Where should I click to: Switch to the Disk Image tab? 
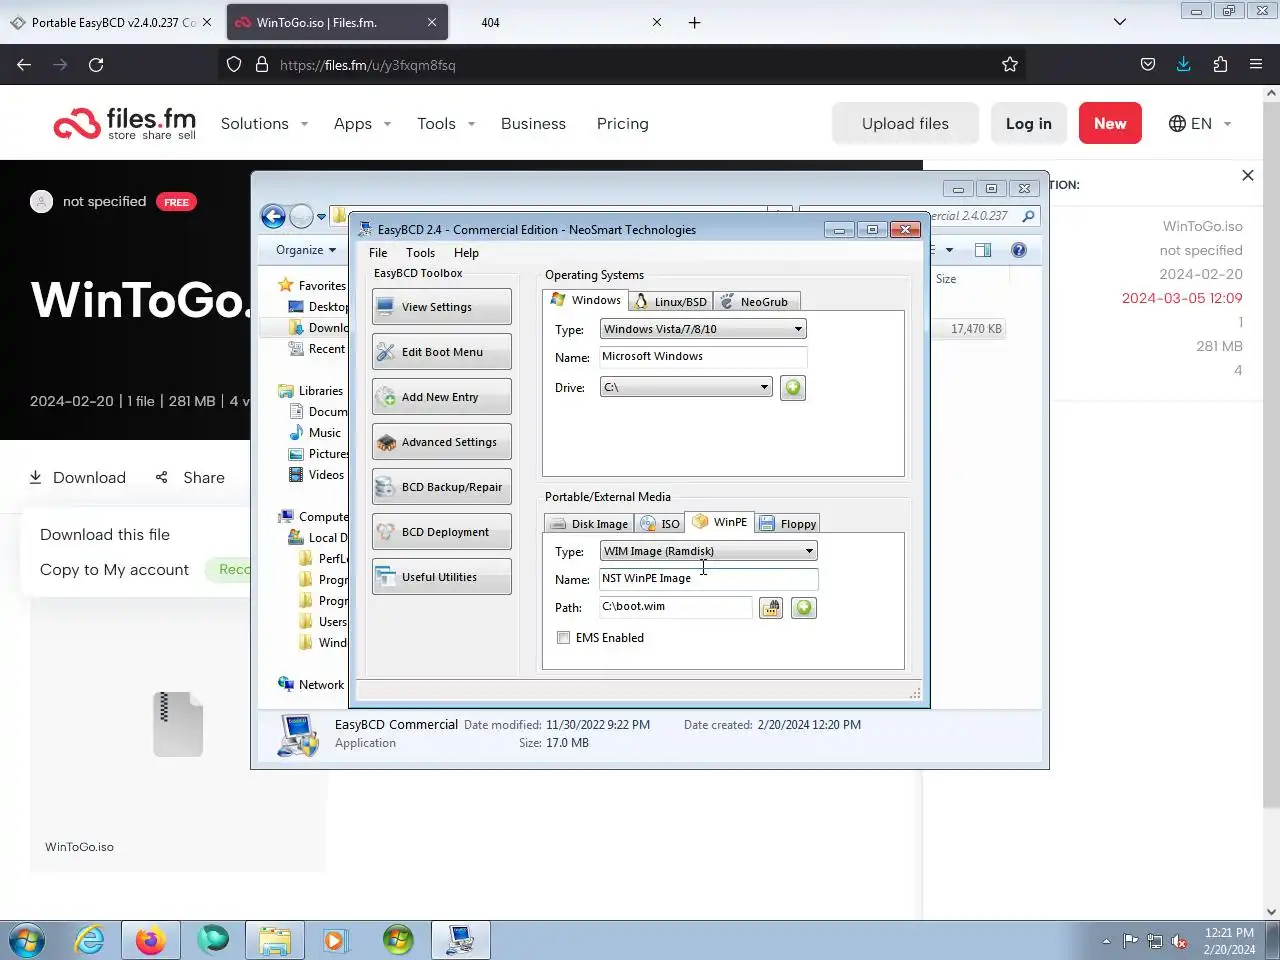pos(590,524)
